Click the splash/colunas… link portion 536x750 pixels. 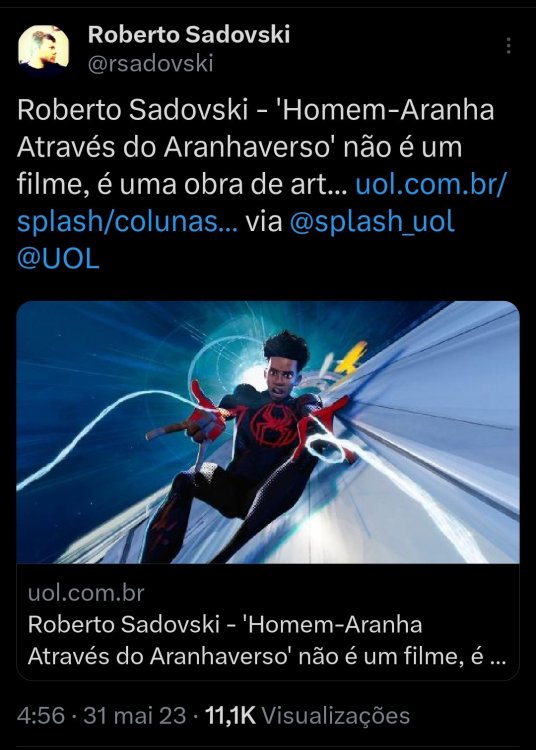click(127, 221)
